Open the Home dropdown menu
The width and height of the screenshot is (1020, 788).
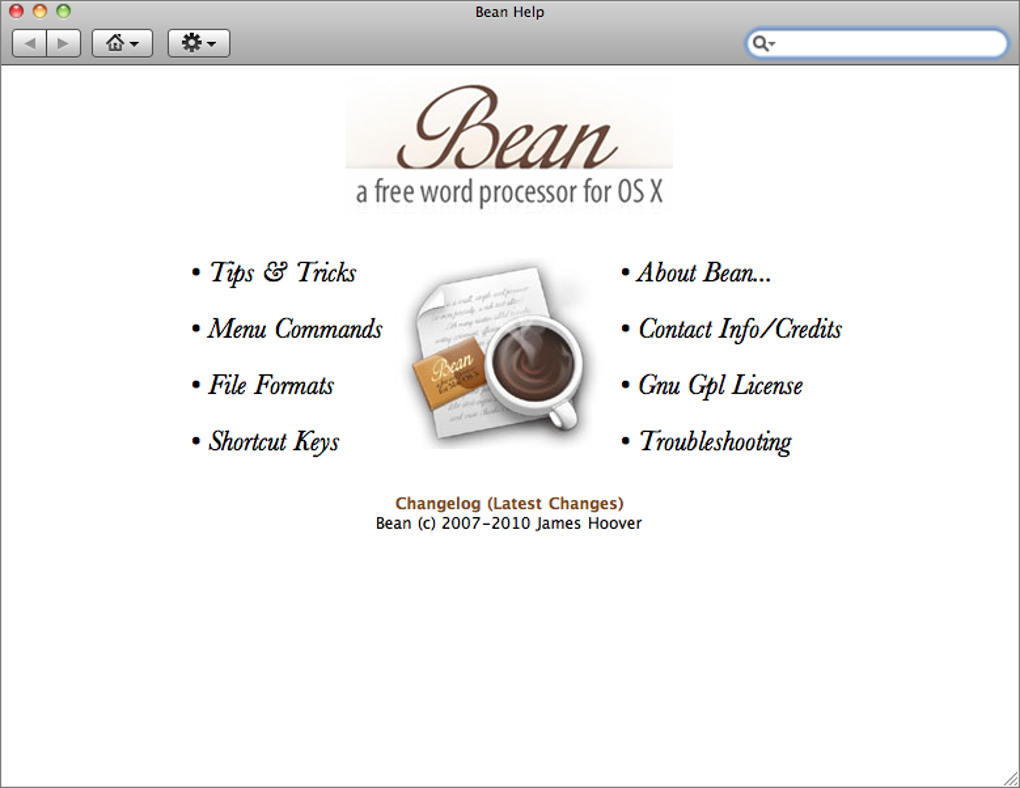122,44
